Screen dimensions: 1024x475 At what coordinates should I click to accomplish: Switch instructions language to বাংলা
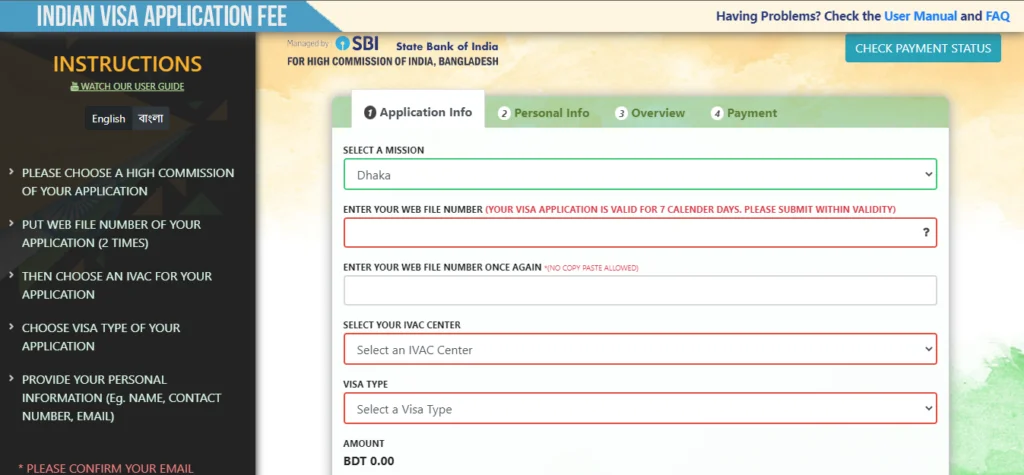pos(151,119)
